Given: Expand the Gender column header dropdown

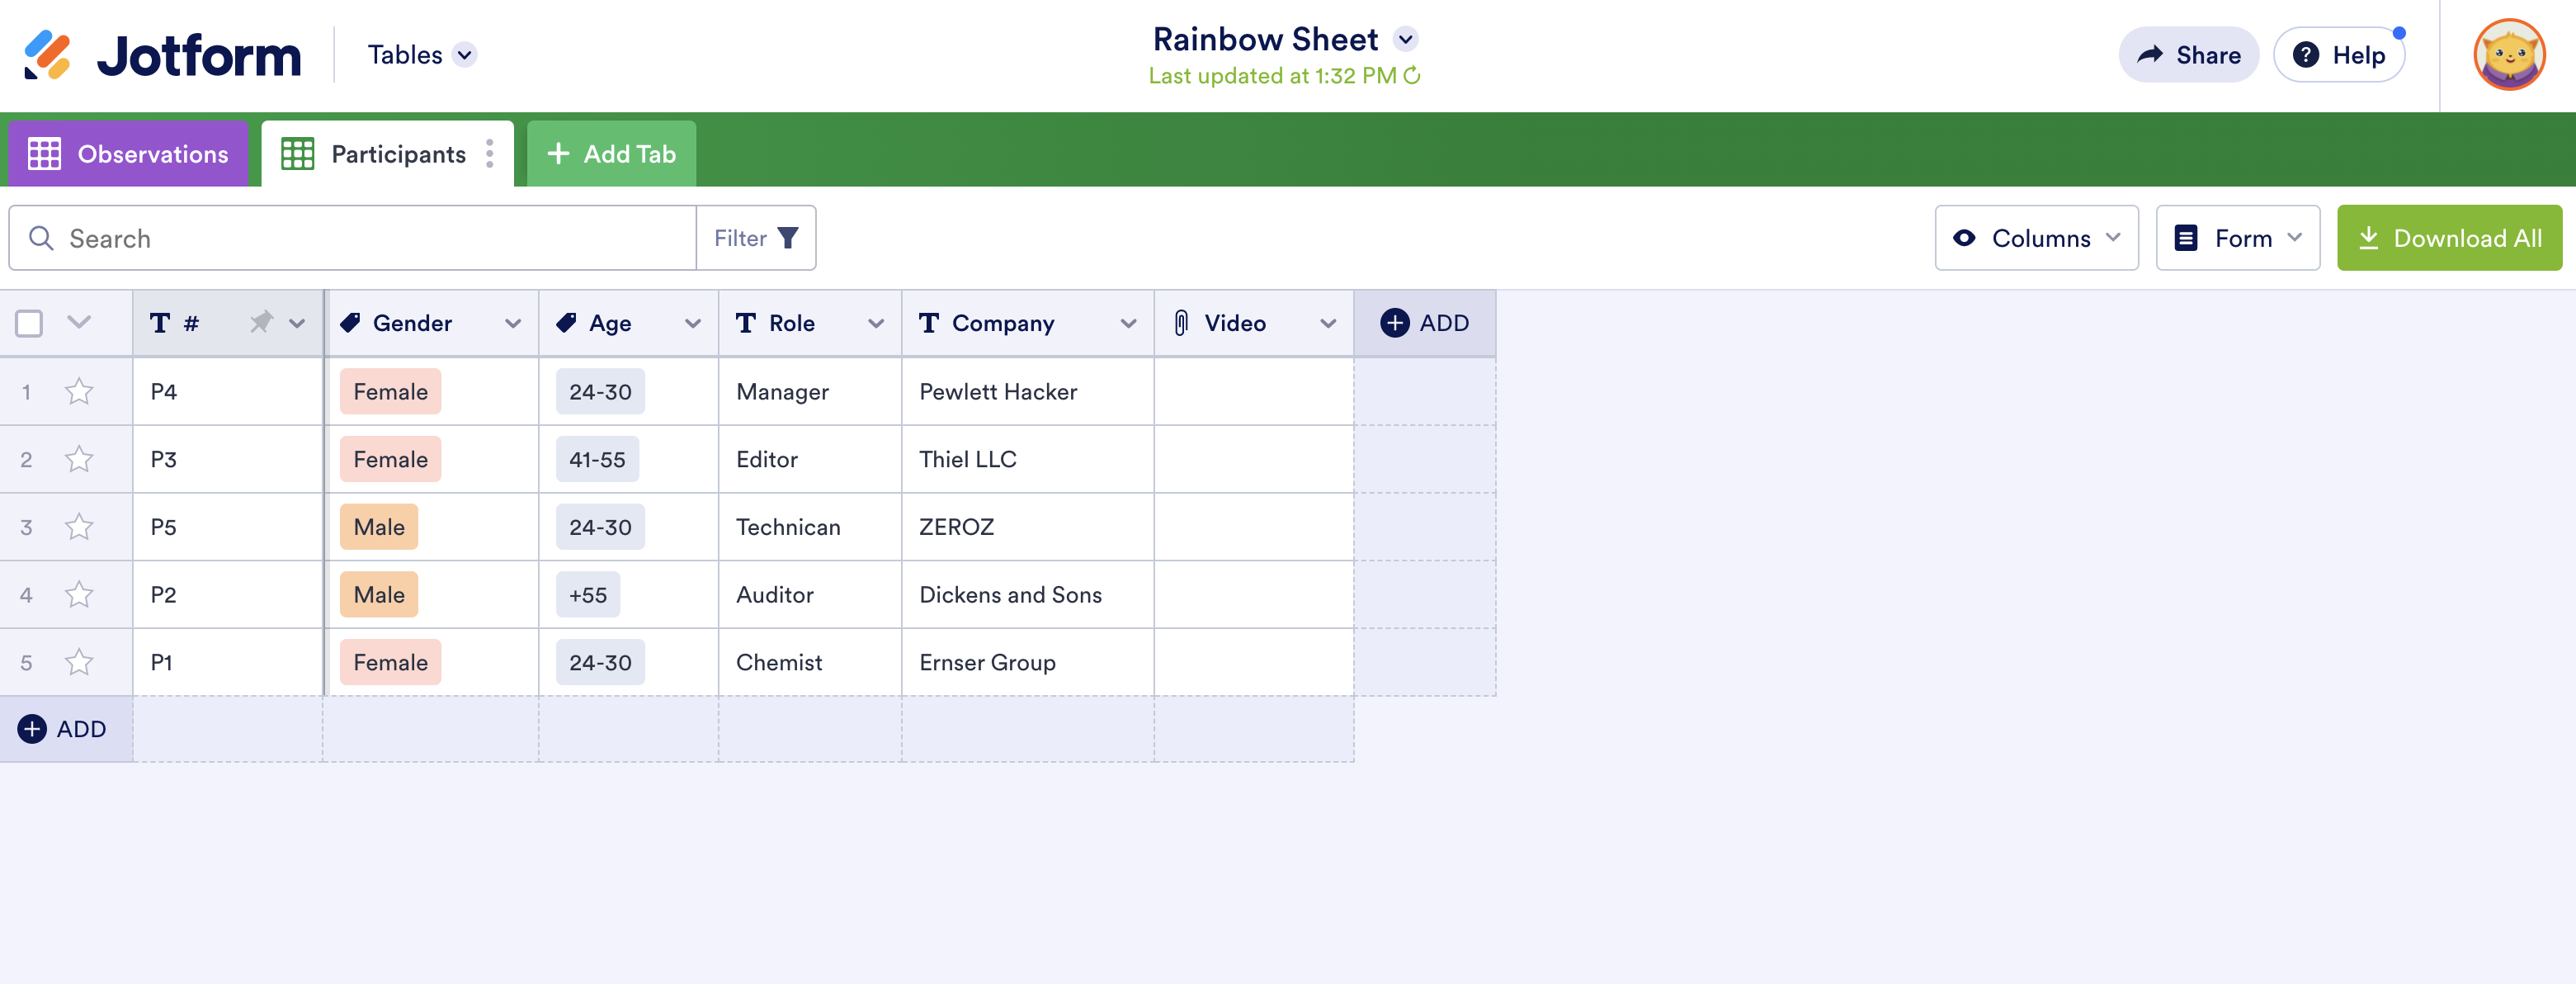Looking at the screenshot, I should point(513,323).
